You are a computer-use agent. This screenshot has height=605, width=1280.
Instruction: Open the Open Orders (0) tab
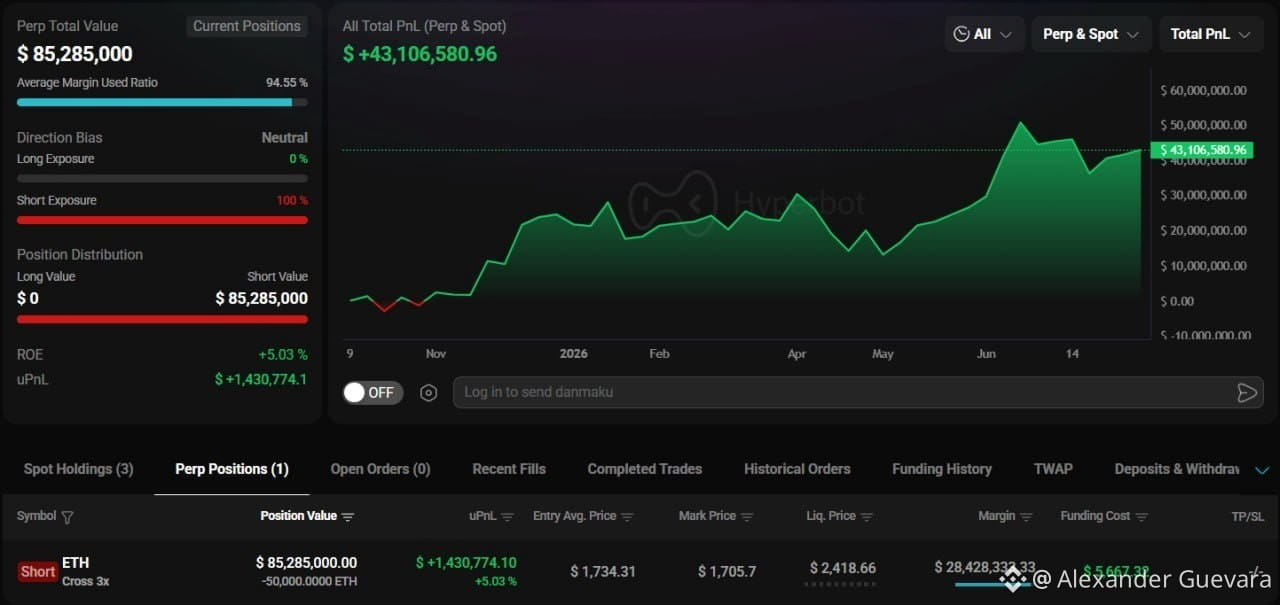(380, 469)
